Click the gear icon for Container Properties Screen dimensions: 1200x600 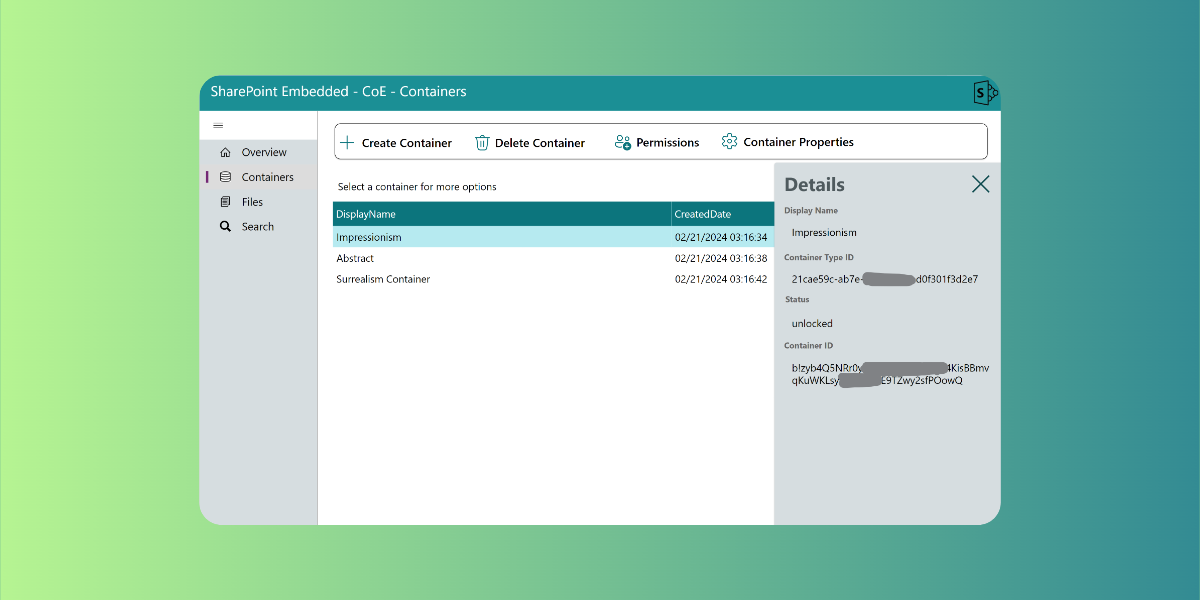tap(731, 142)
